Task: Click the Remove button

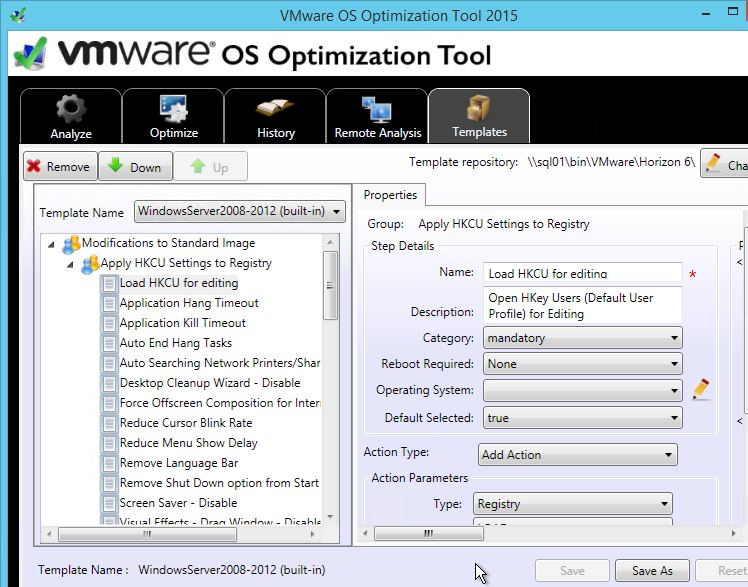Action: (61, 166)
